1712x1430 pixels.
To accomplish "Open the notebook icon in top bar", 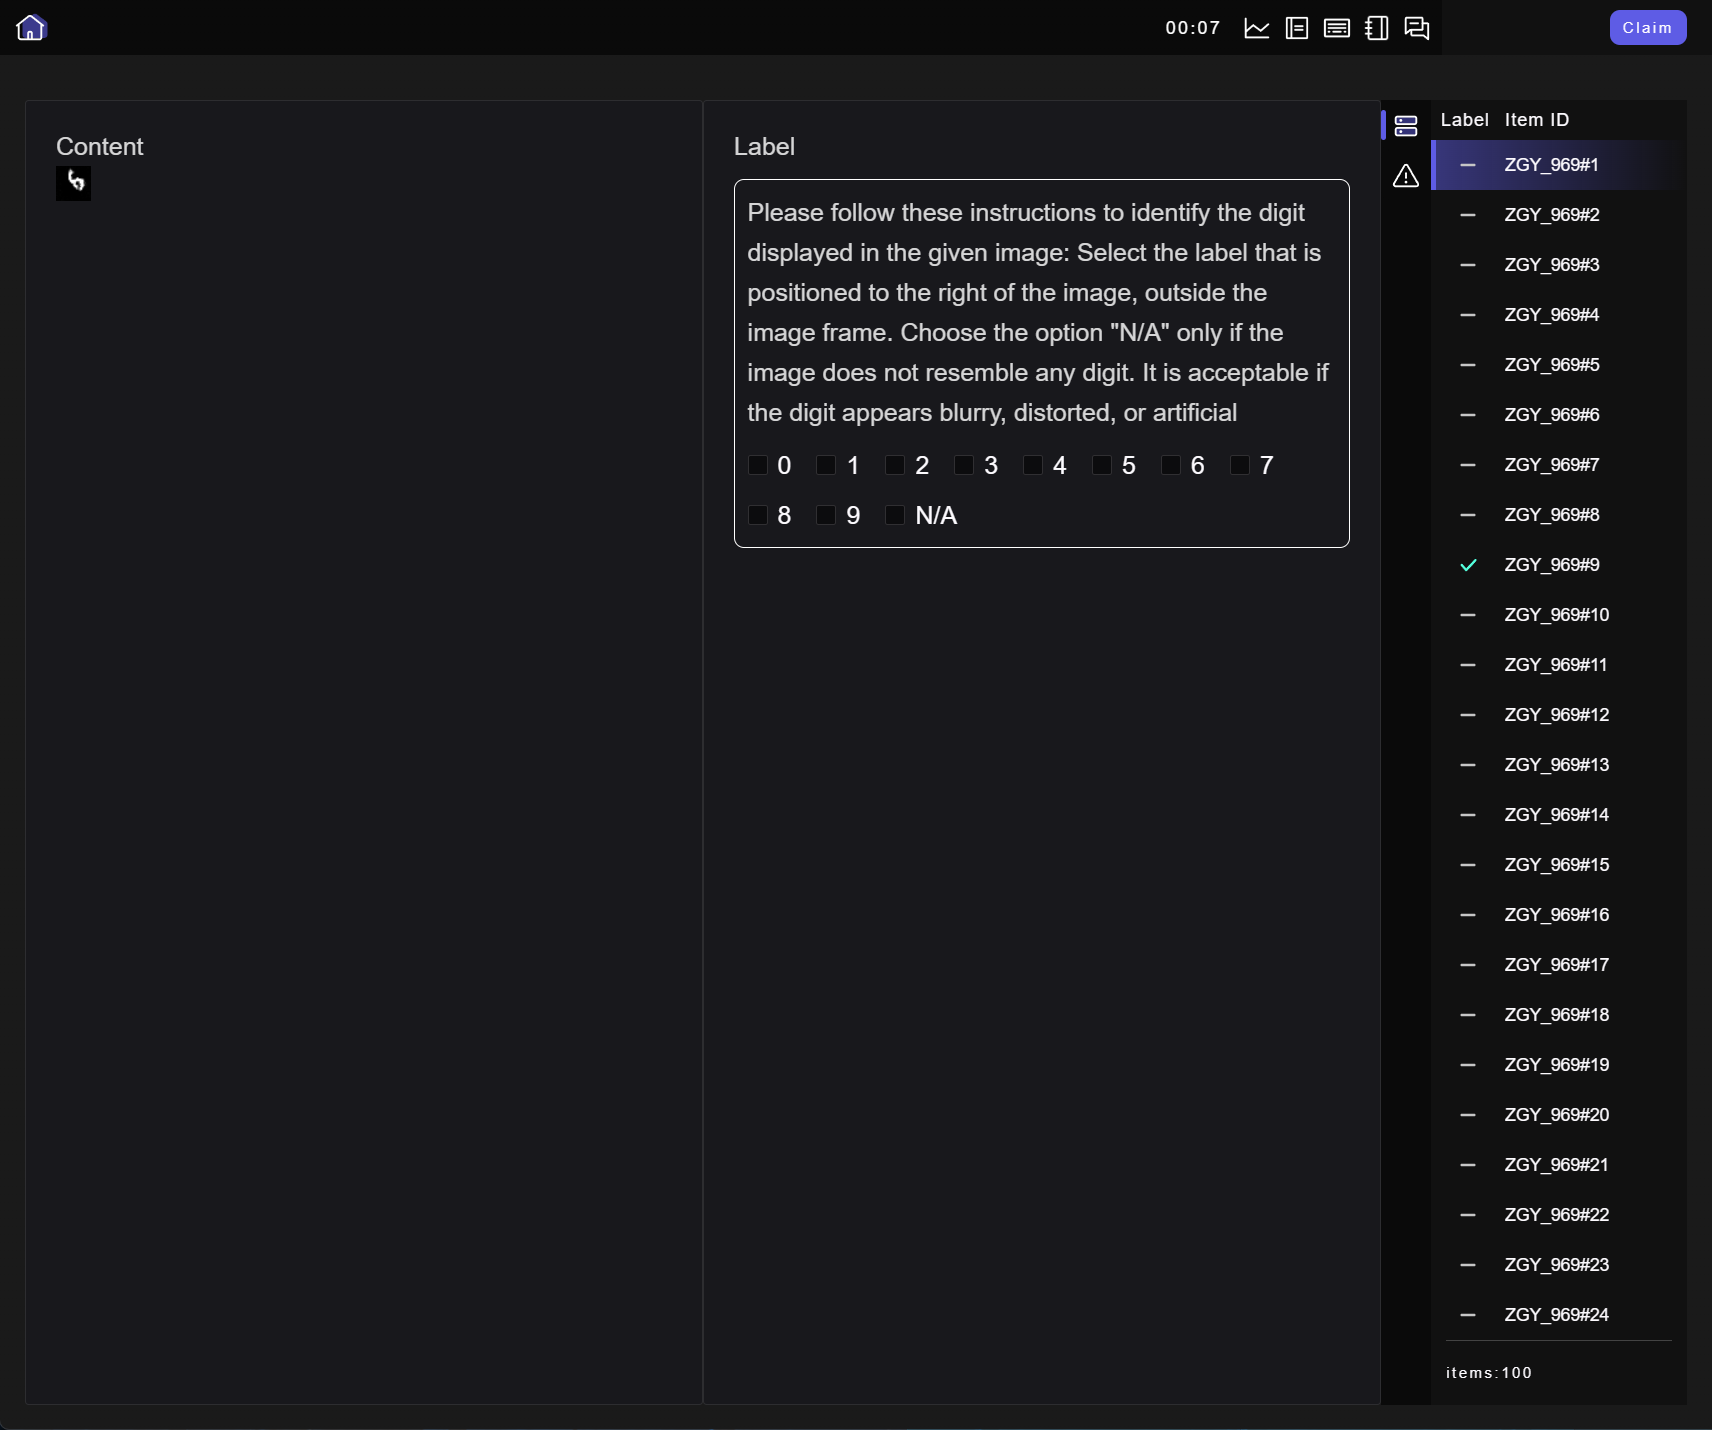I will click(x=1376, y=28).
